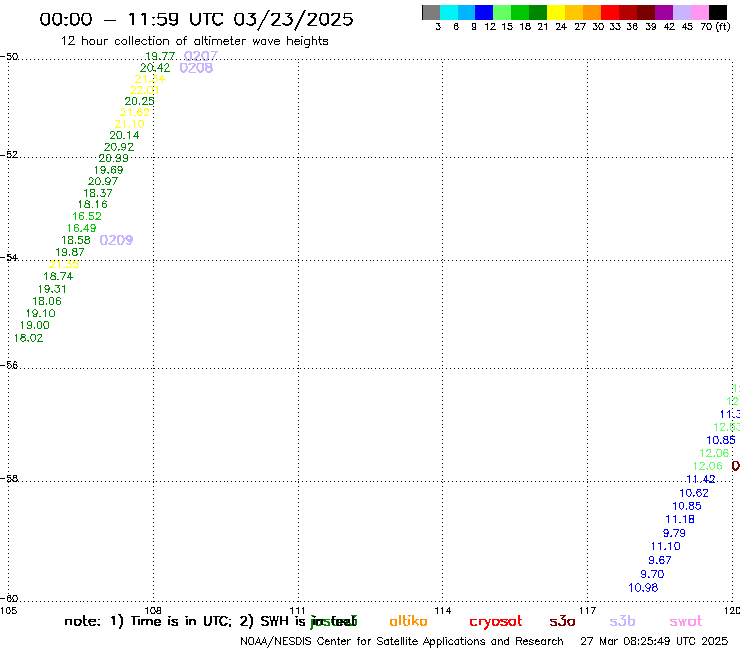Image resolution: width=740 pixels, height=650 pixels.
Task: Click the wave height value 18.02
Action: click(x=28, y=338)
